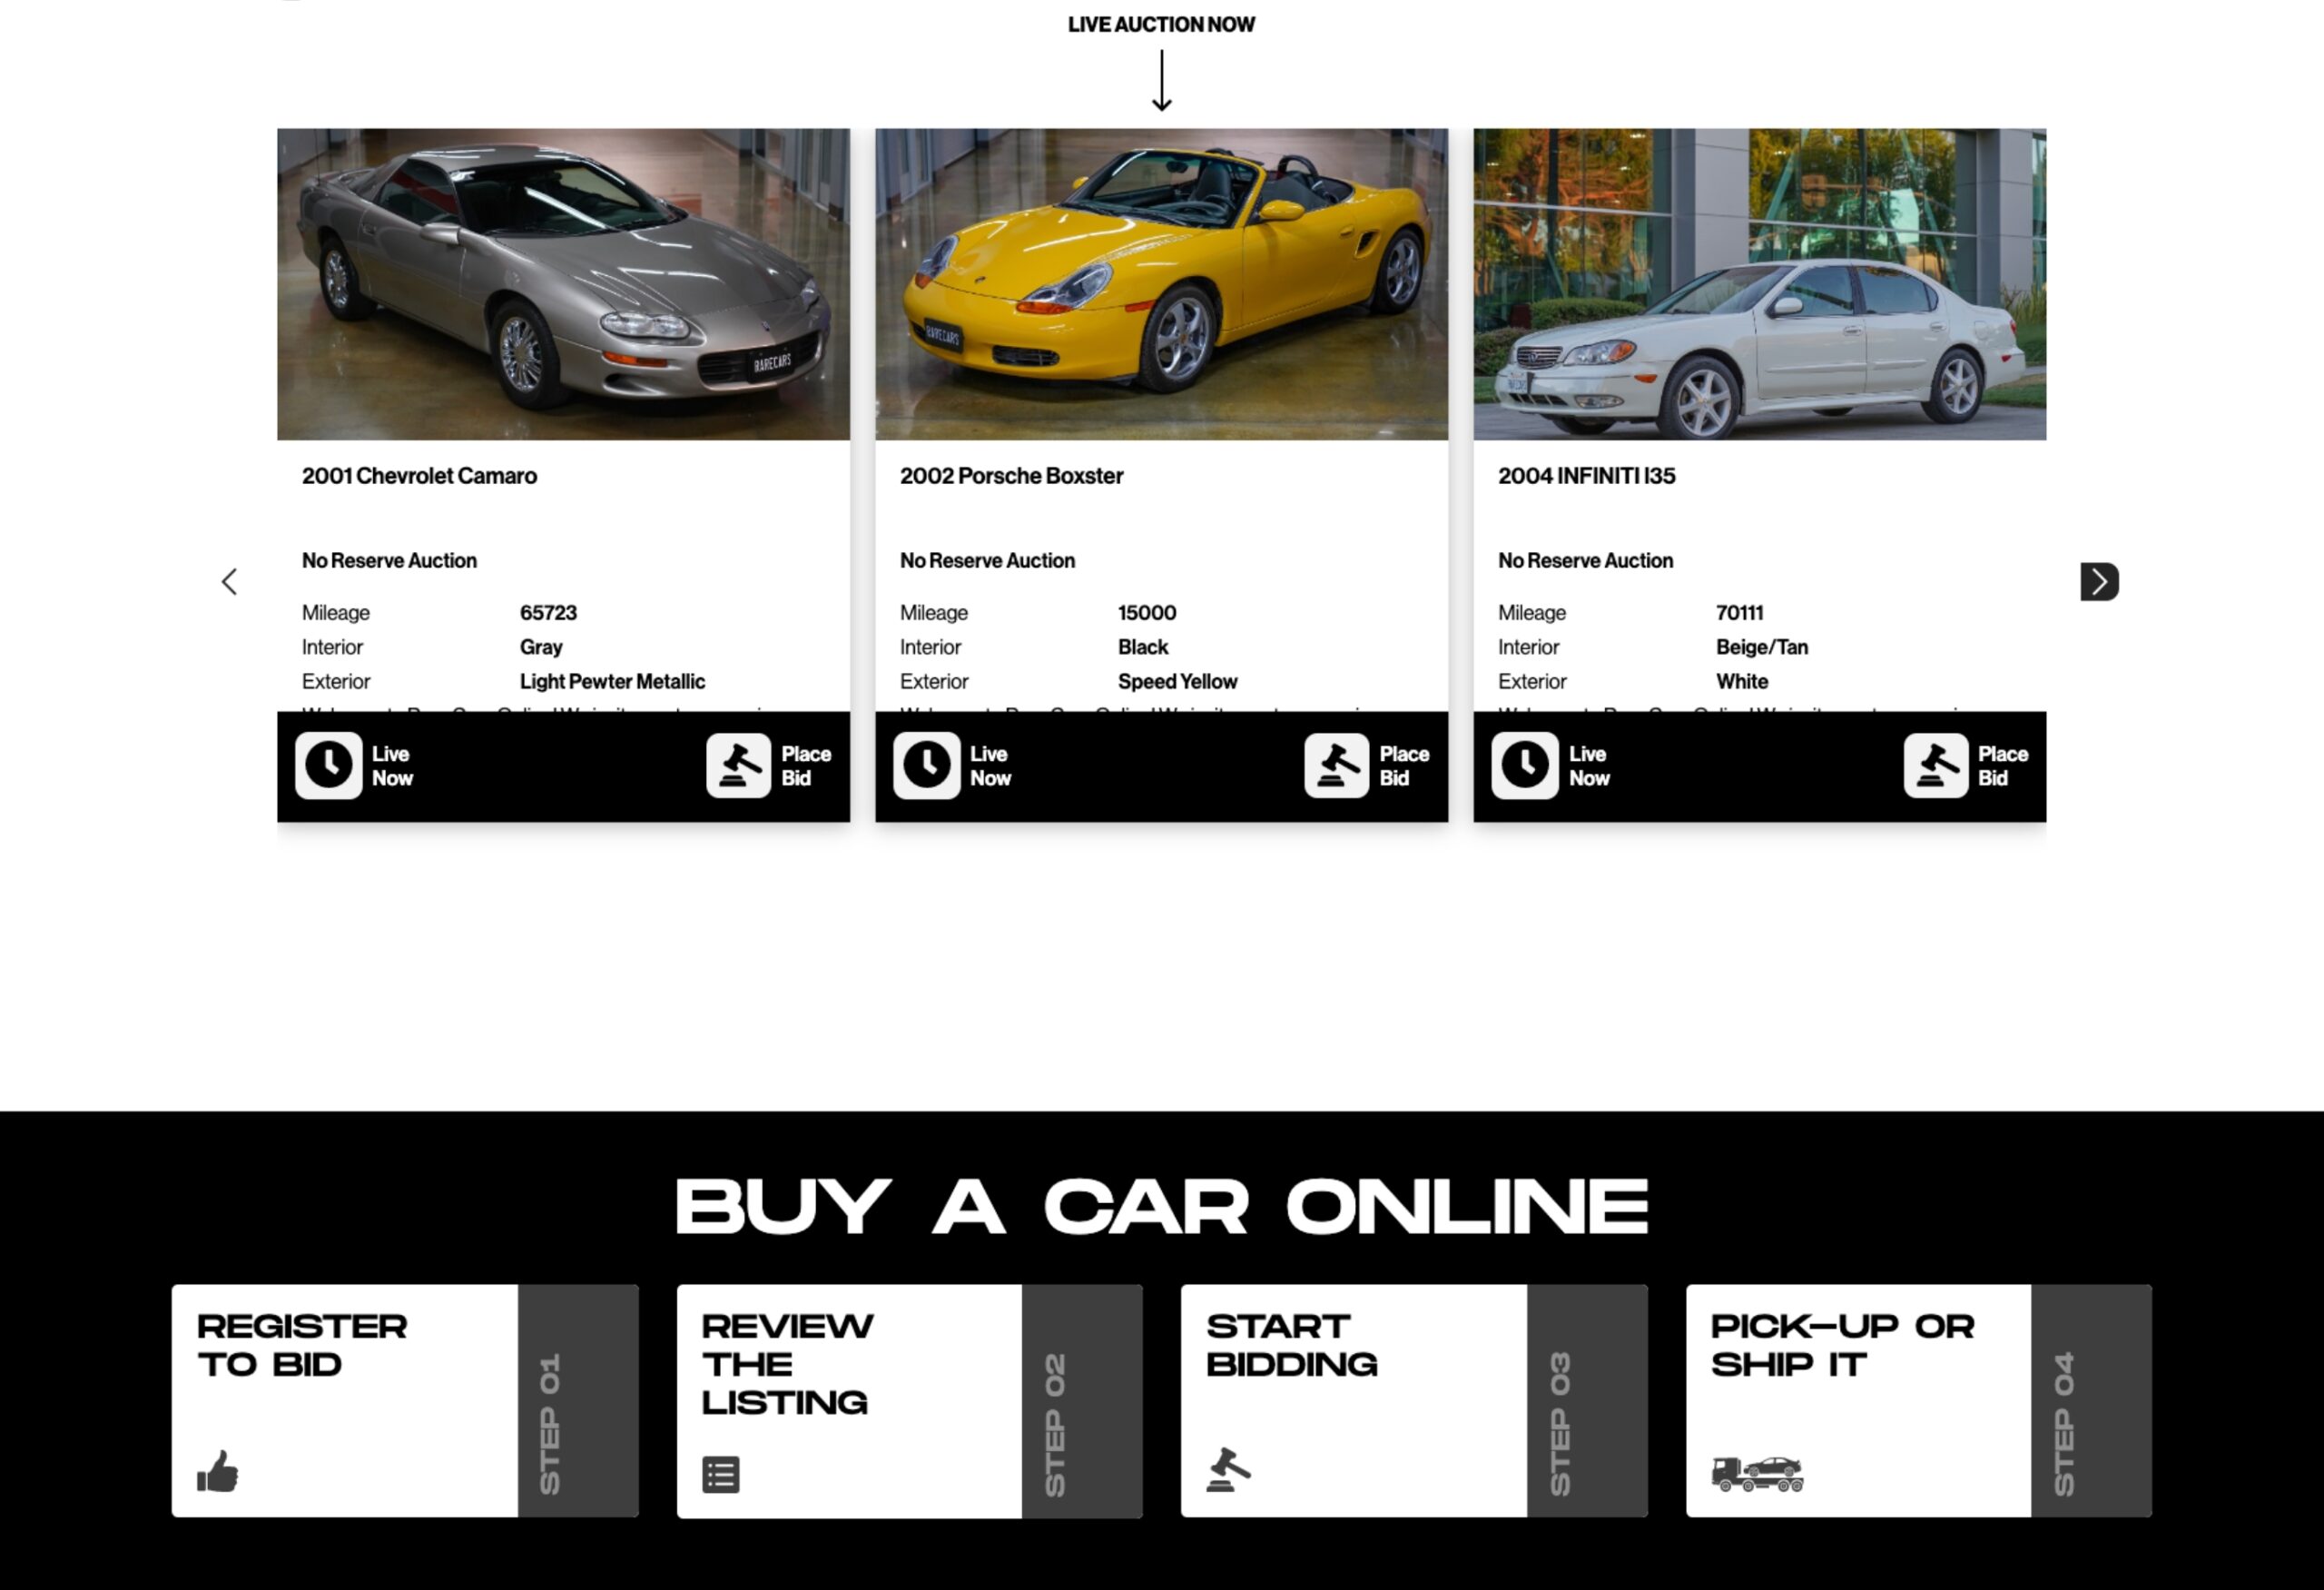This screenshot has height=1590, width=2324.
Task: Select the Pick-up or Ship It step title
Action: coord(1842,1345)
